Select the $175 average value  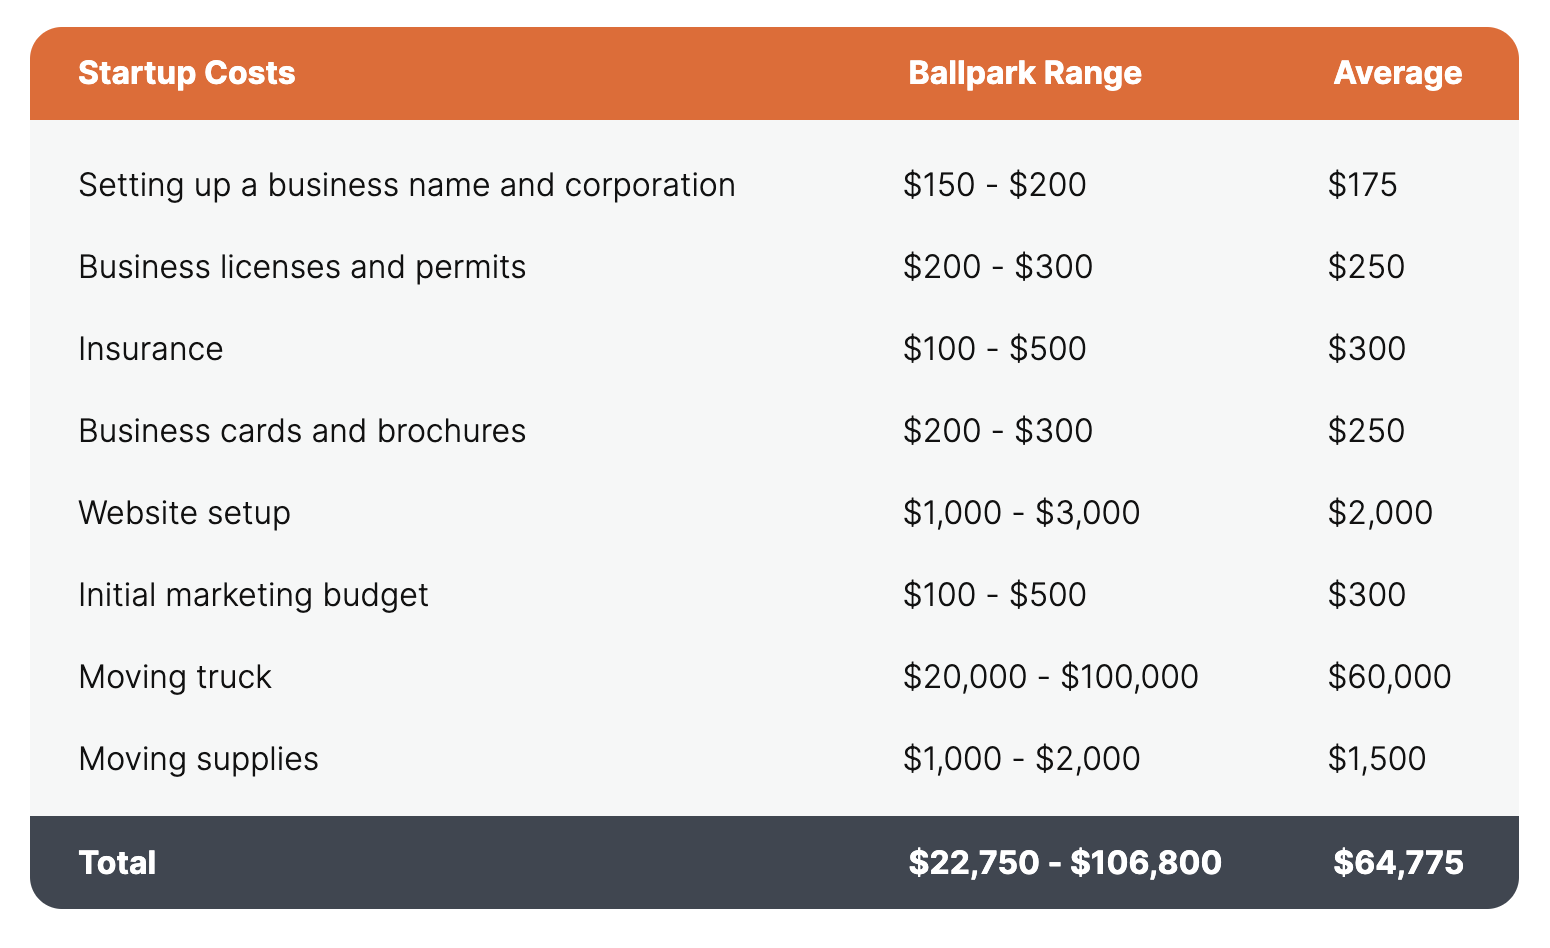[x=1362, y=185]
